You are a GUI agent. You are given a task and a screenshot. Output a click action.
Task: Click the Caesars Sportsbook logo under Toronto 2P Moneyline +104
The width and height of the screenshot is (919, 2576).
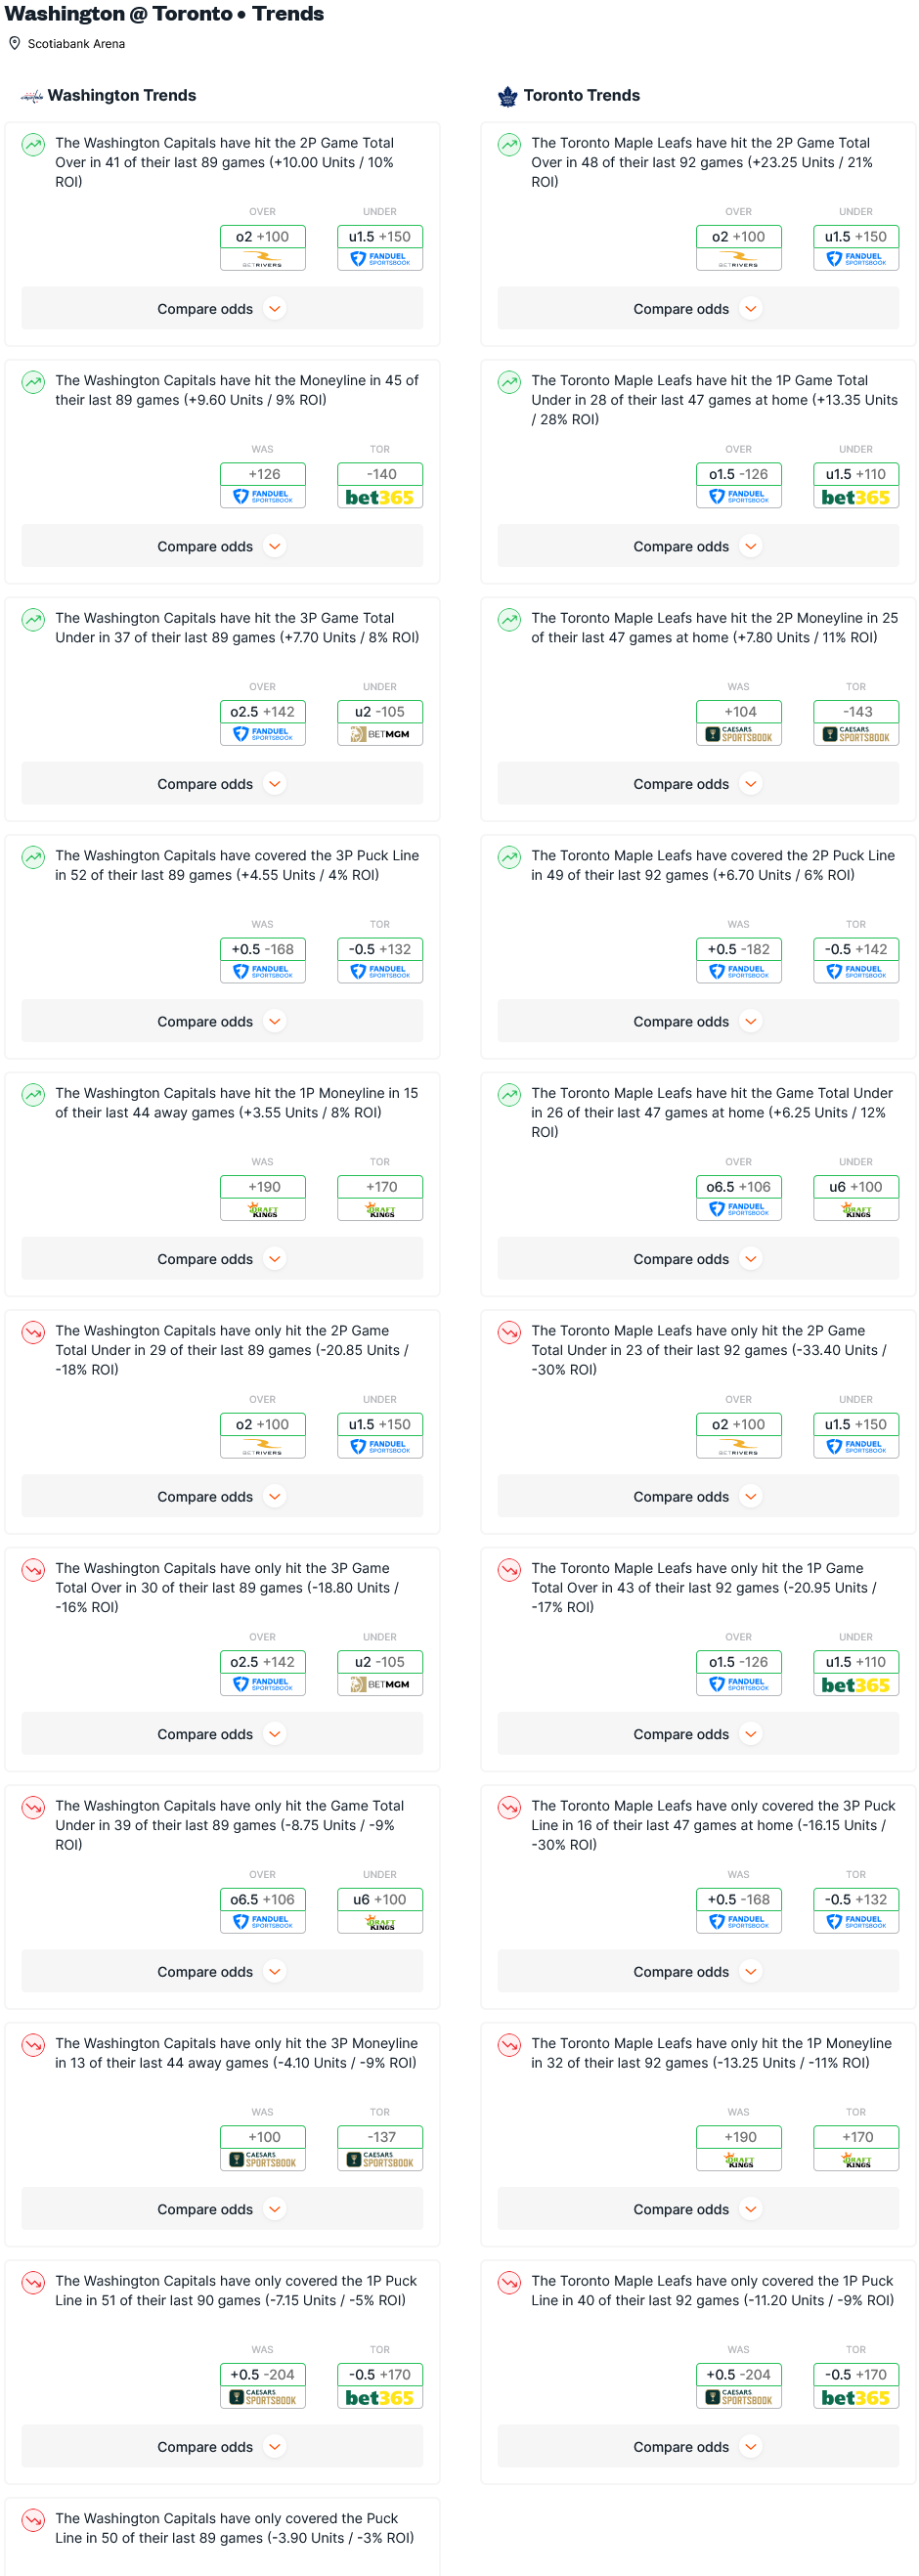pyautogui.click(x=738, y=734)
